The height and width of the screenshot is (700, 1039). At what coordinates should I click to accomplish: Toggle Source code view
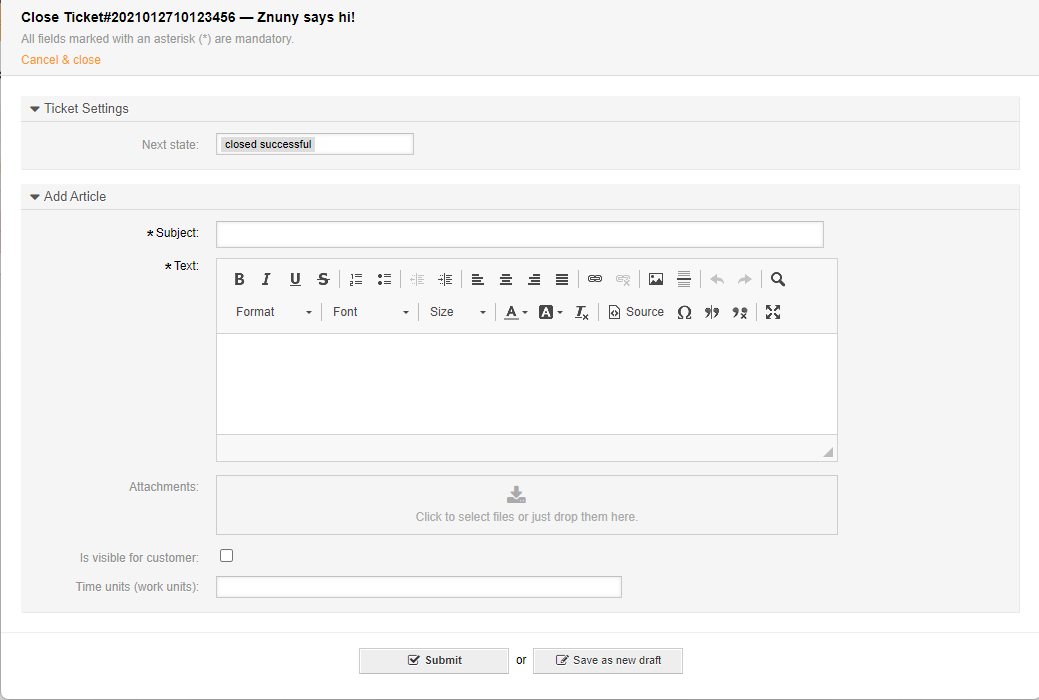click(x=636, y=312)
